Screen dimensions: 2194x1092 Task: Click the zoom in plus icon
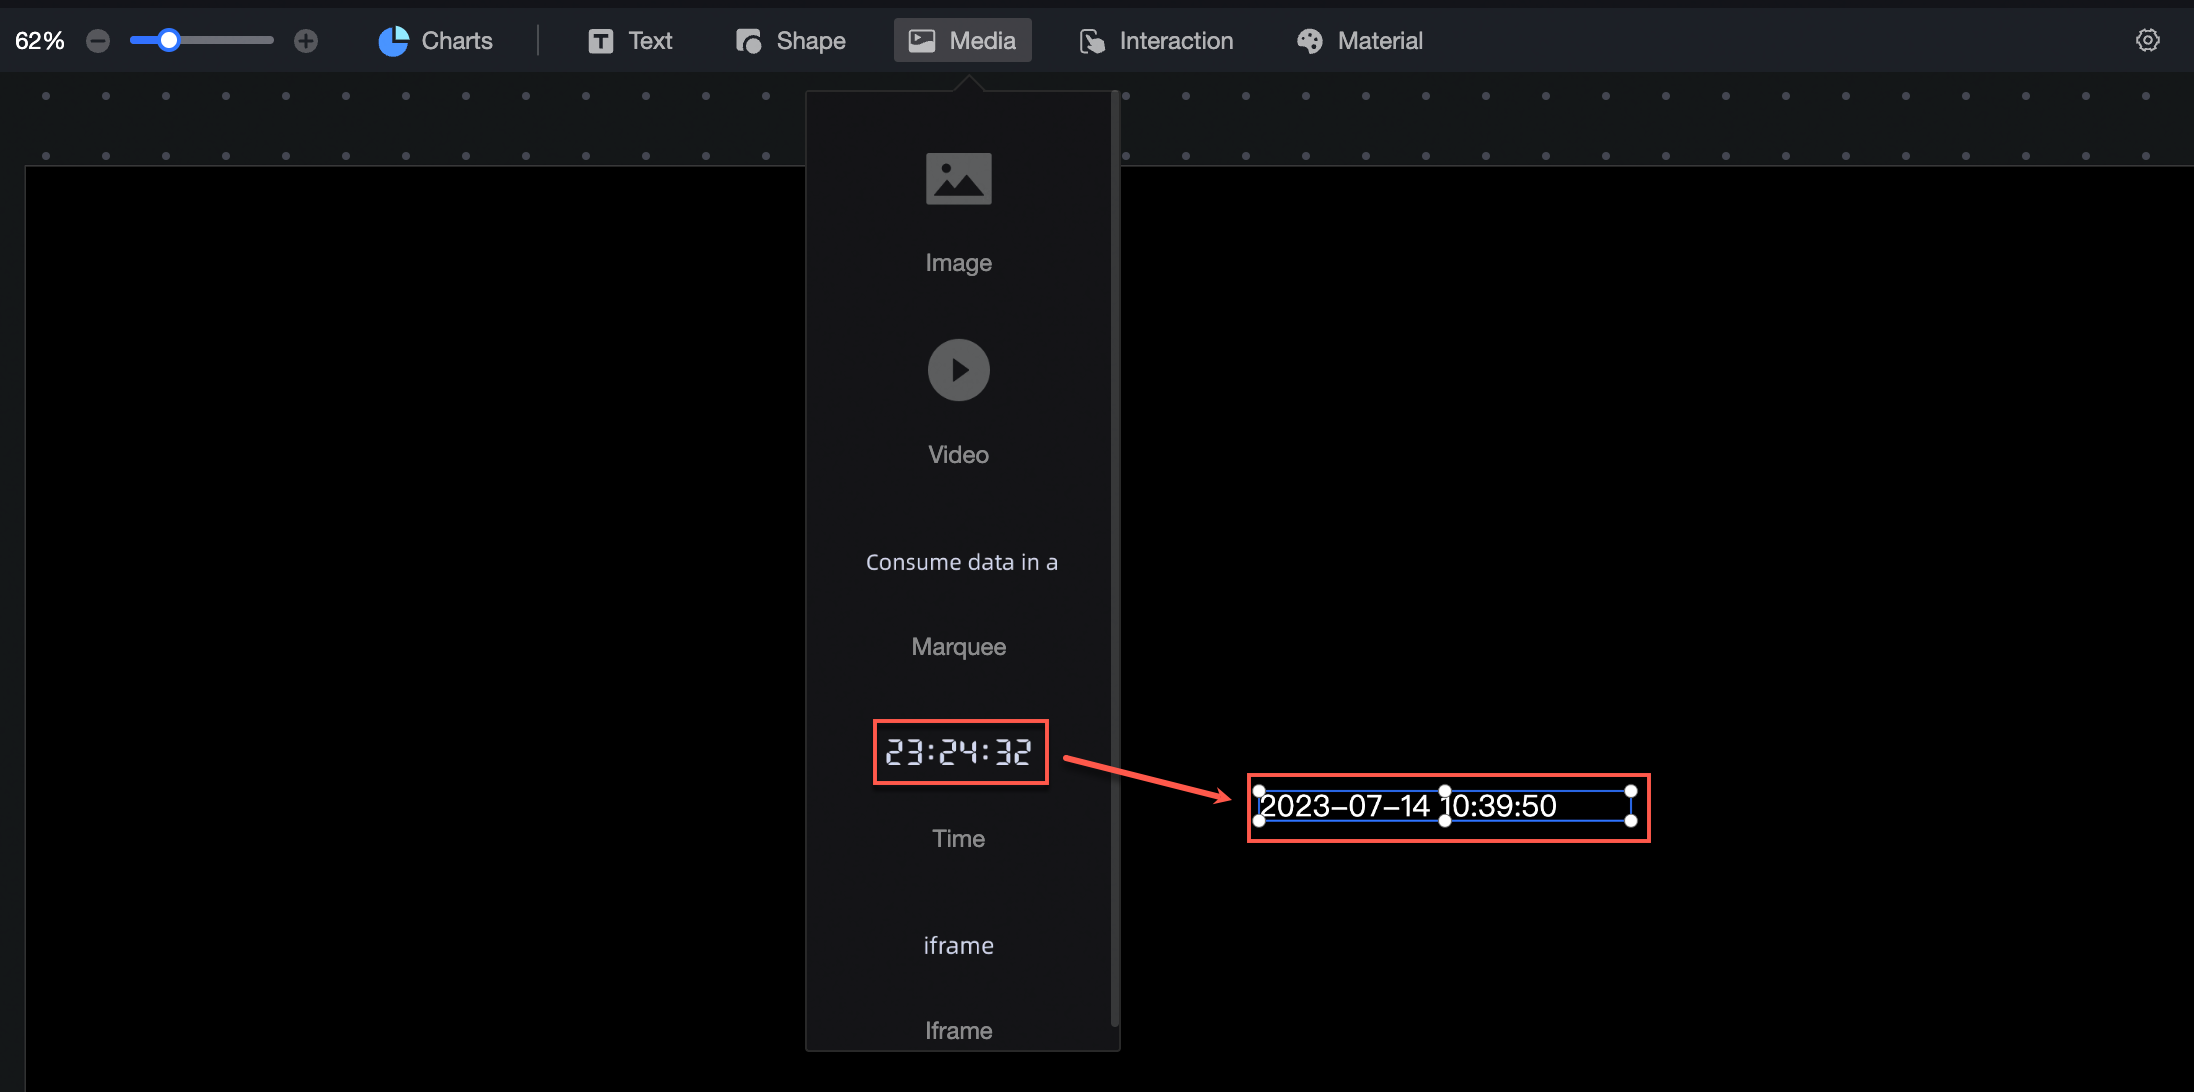click(x=306, y=41)
